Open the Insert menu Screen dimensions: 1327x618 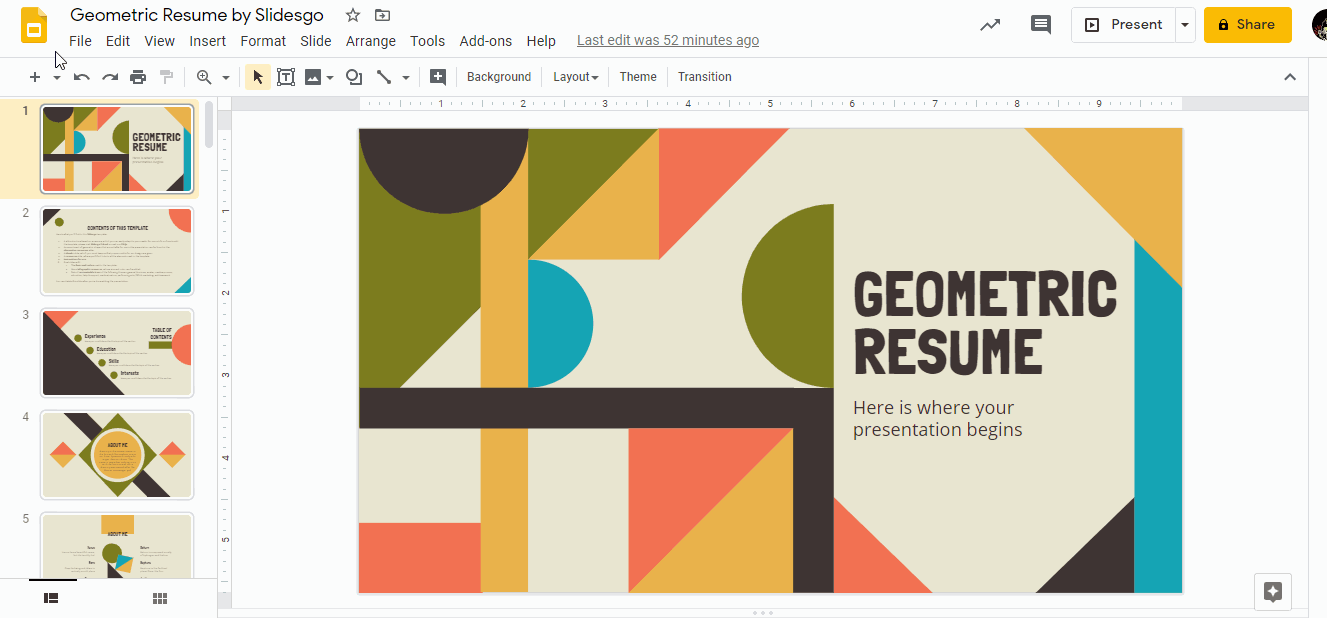coord(207,41)
